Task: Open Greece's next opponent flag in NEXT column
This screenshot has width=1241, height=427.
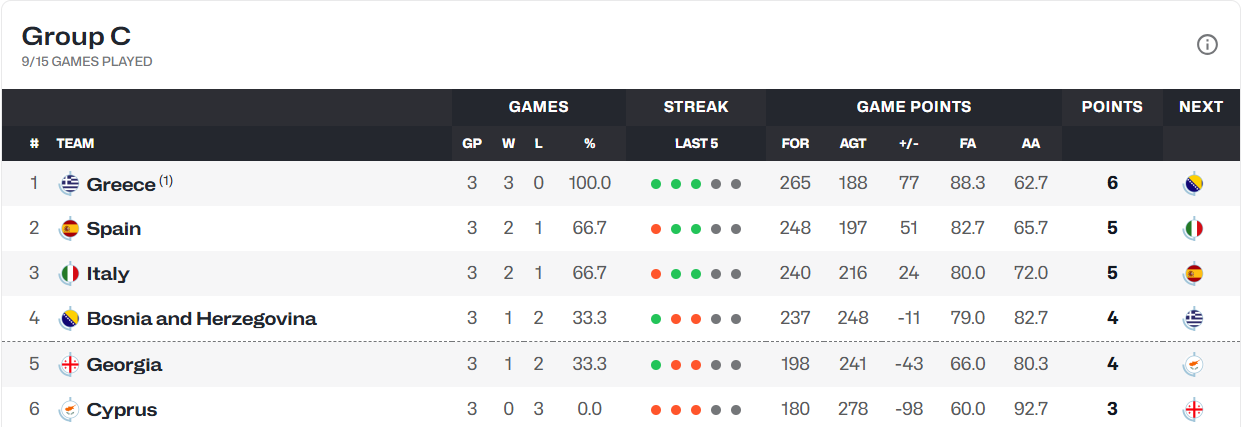Action: (x=1192, y=184)
